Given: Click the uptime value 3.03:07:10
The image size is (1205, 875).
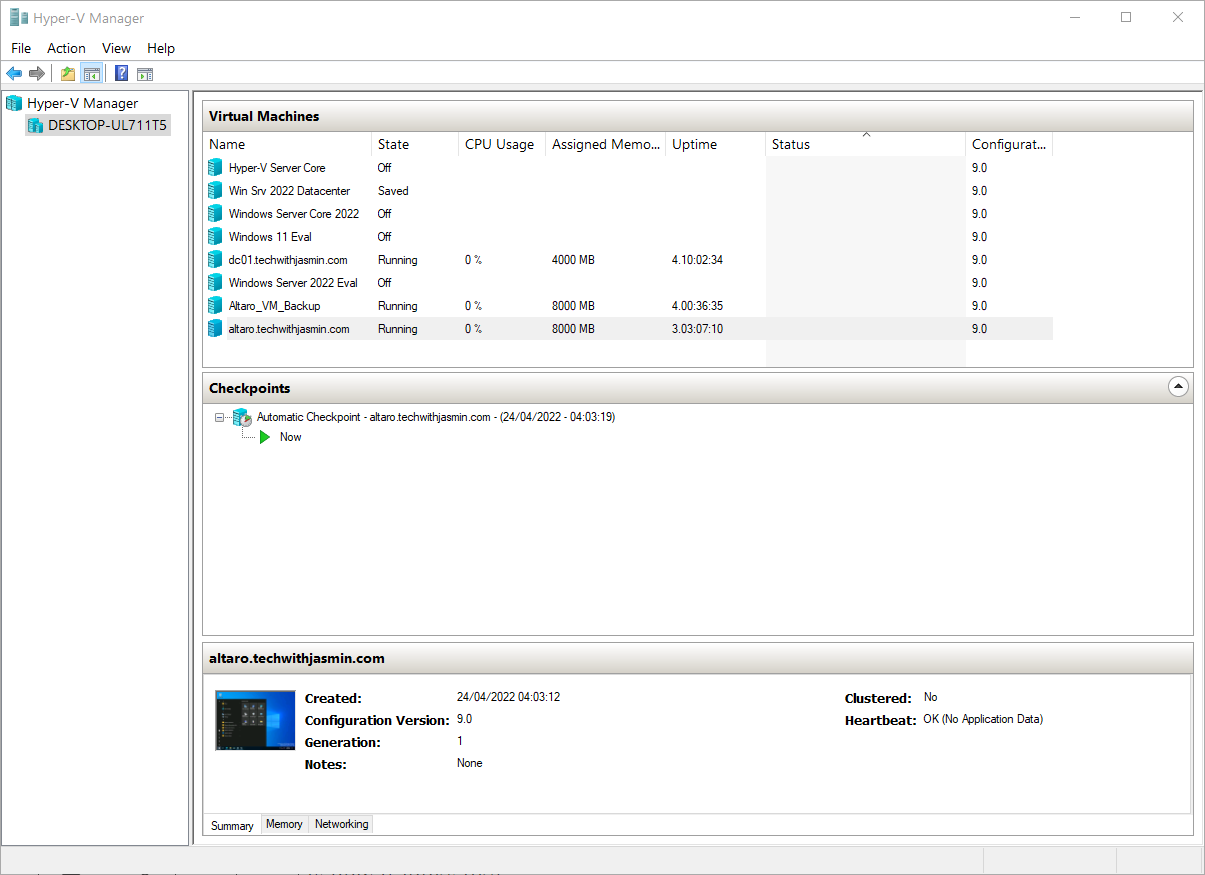Looking at the screenshot, I should pos(697,329).
